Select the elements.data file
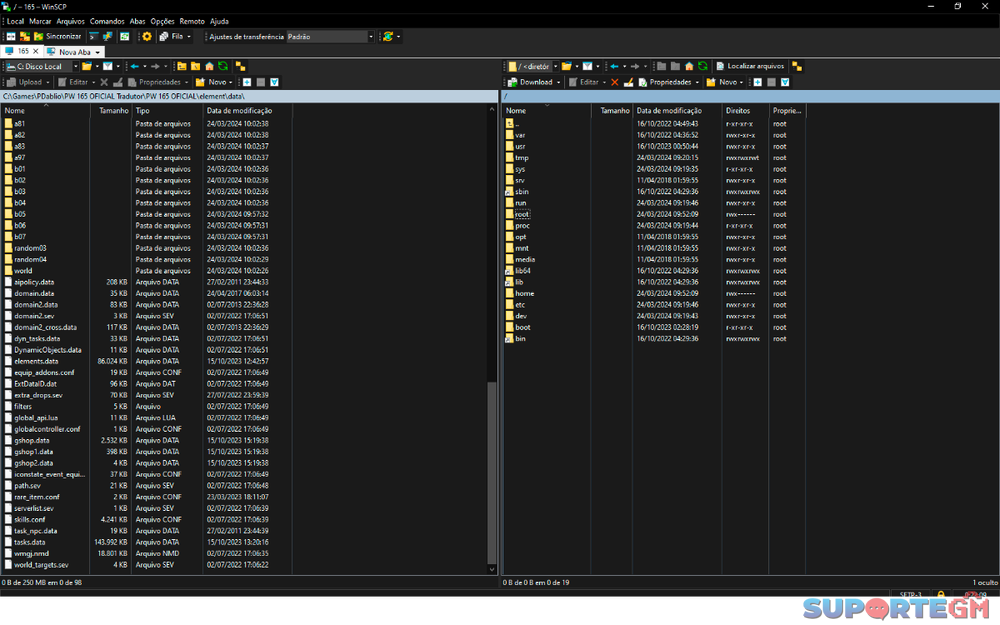1000x625 pixels. [36, 361]
